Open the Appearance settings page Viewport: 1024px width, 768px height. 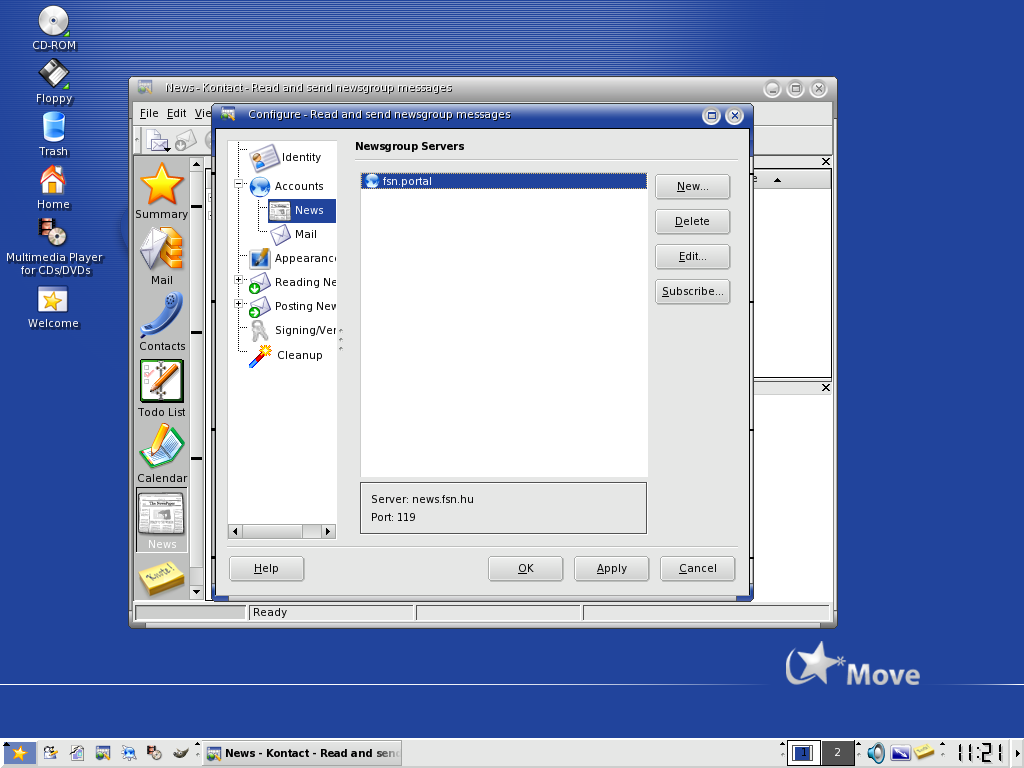coord(293,259)
